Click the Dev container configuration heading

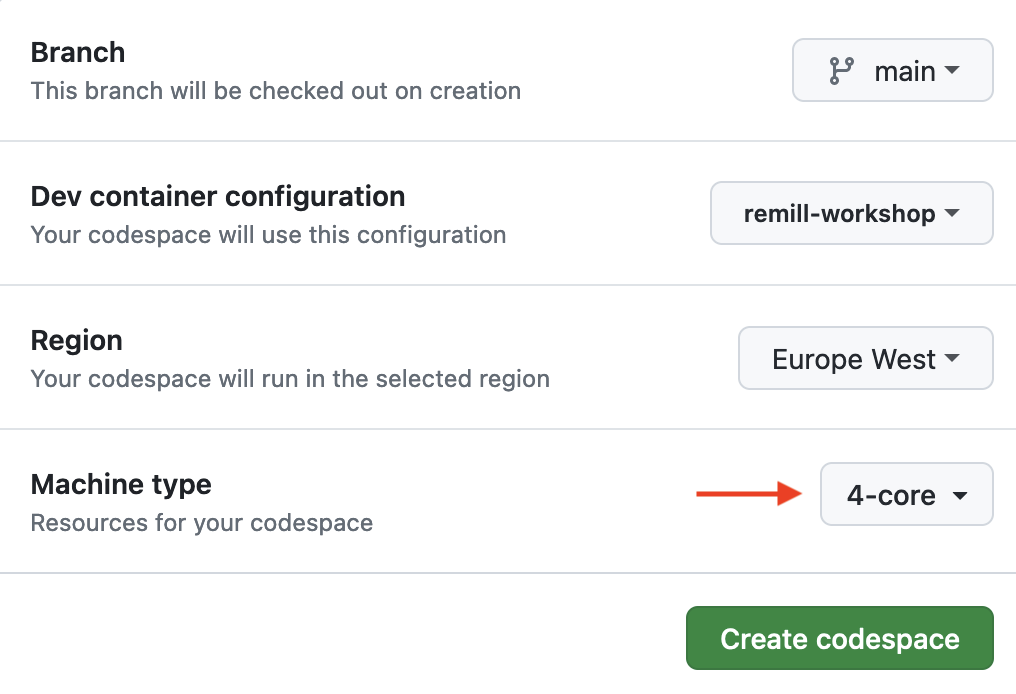pyautogui.click(x=218, y=196)
